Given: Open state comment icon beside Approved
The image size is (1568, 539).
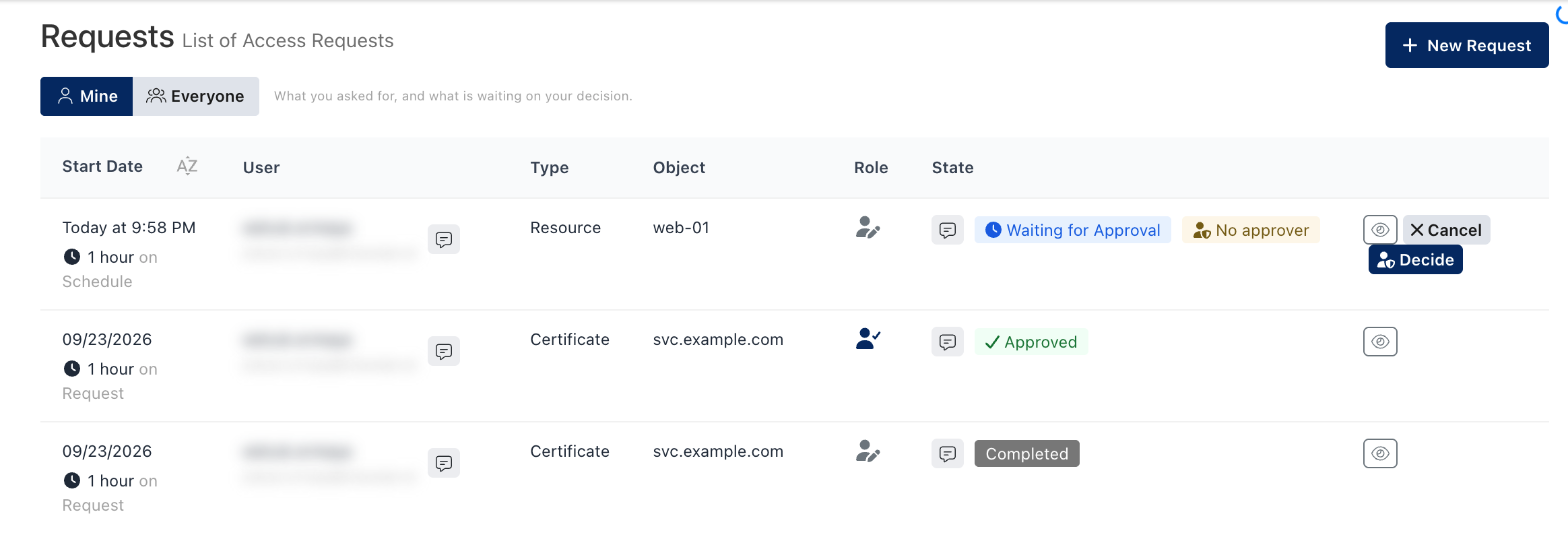Looking at the screenshot, I should coord(947,341).
